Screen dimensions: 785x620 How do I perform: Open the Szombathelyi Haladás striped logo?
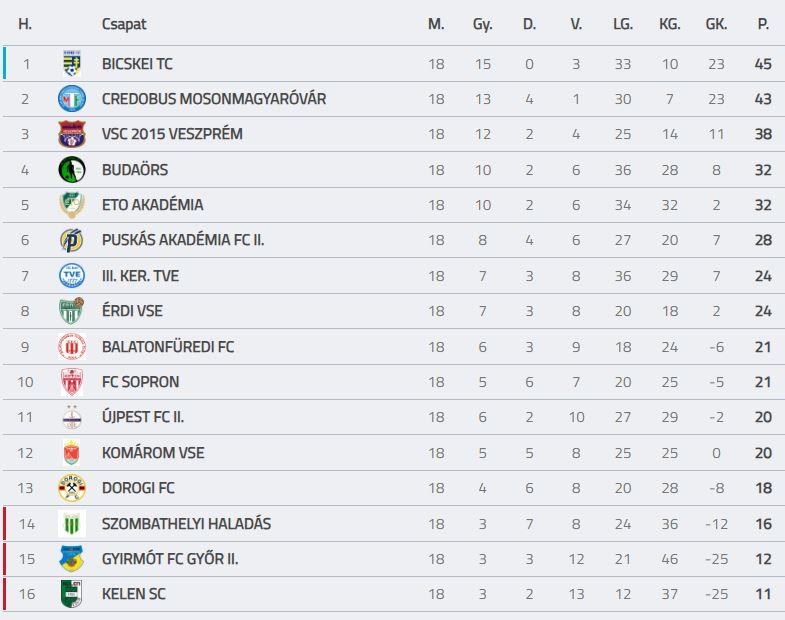click(72, 523)
